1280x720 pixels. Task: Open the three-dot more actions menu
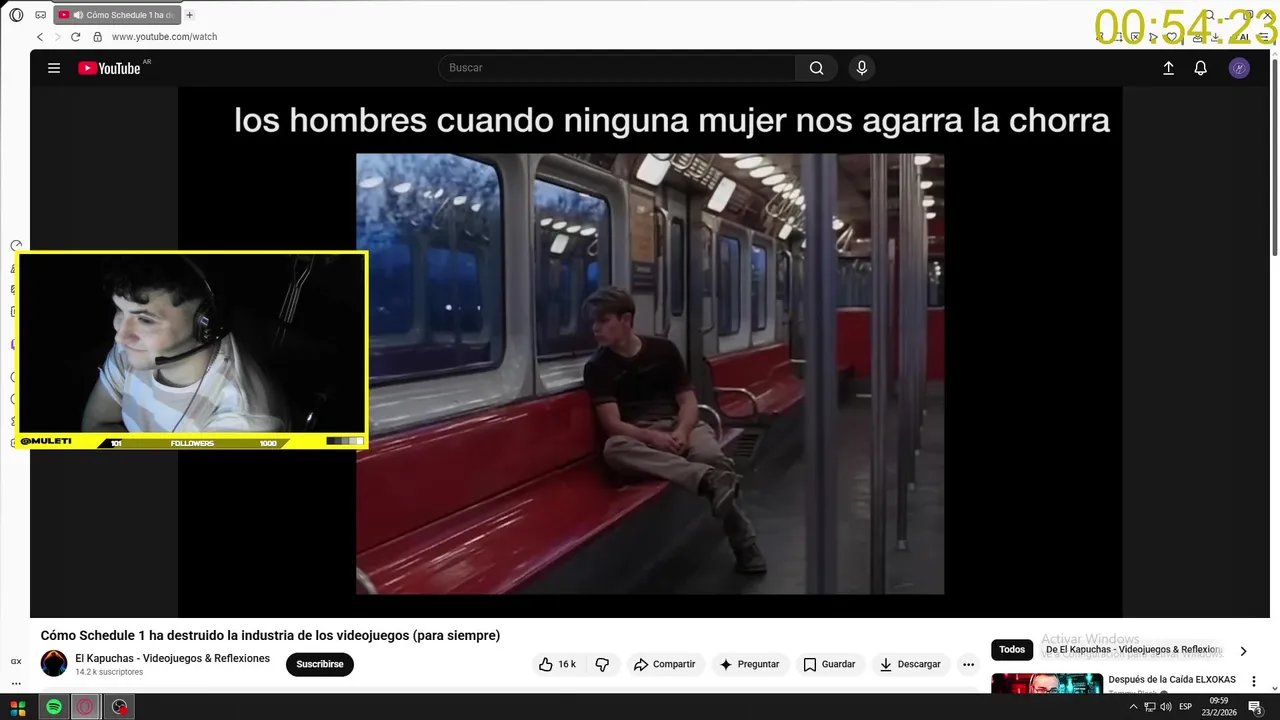point(968,664)
